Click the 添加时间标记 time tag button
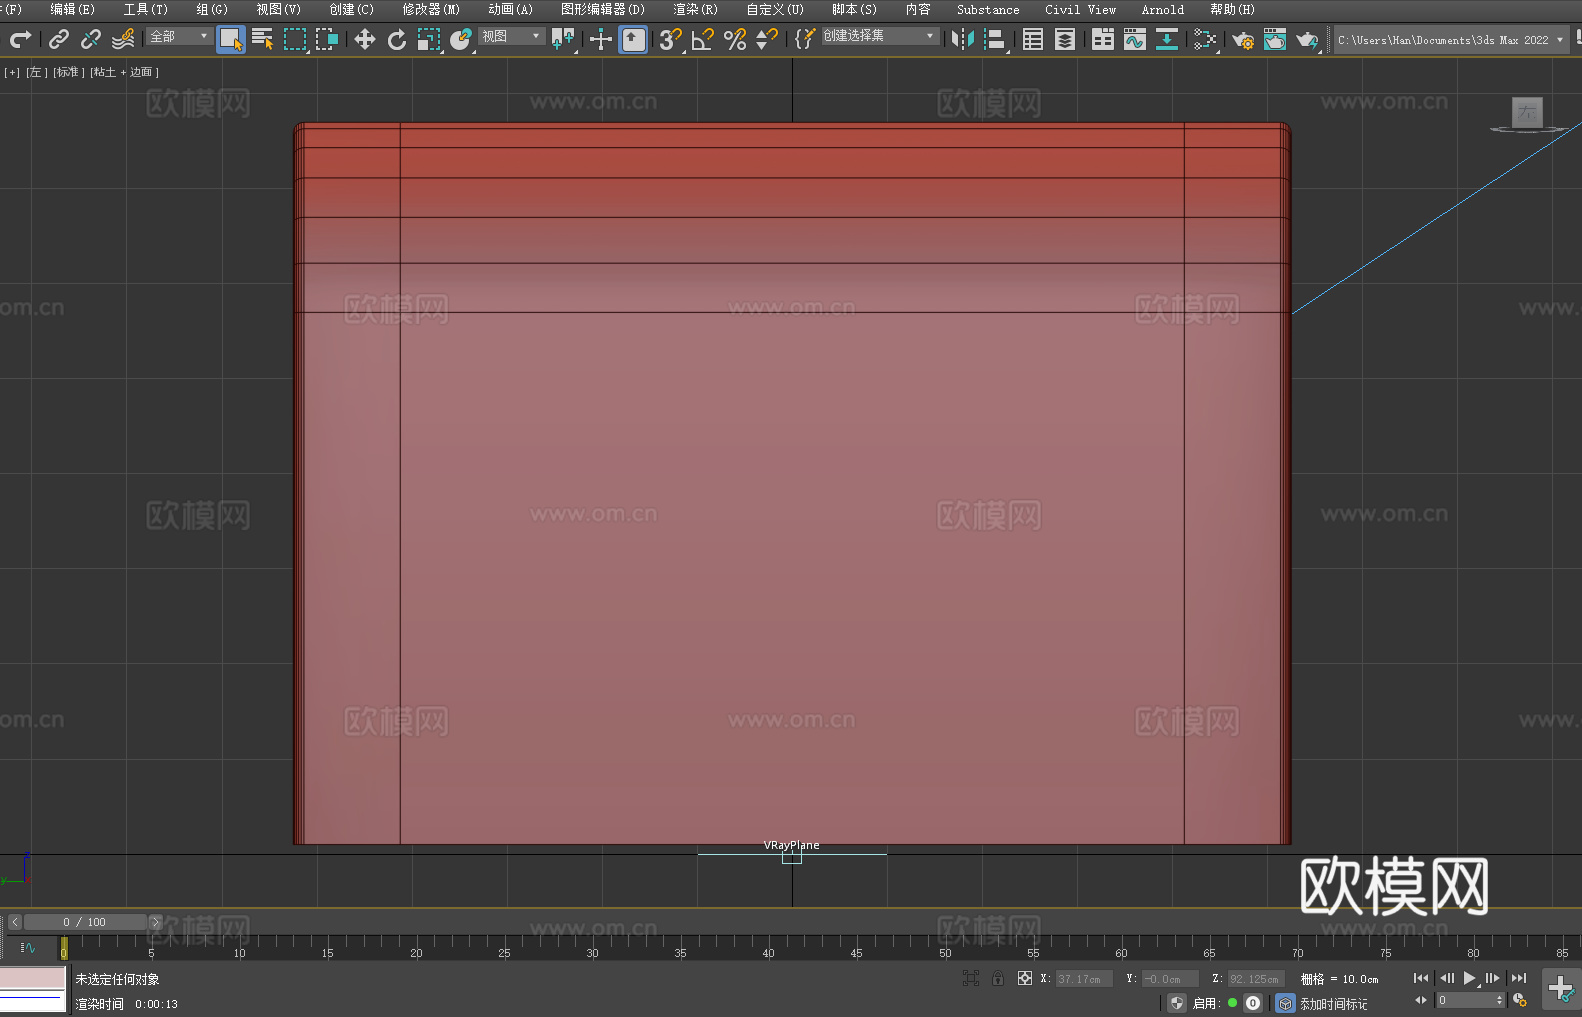This screenshot has height=1017, width=1582. click(x=1333, y=1003)
